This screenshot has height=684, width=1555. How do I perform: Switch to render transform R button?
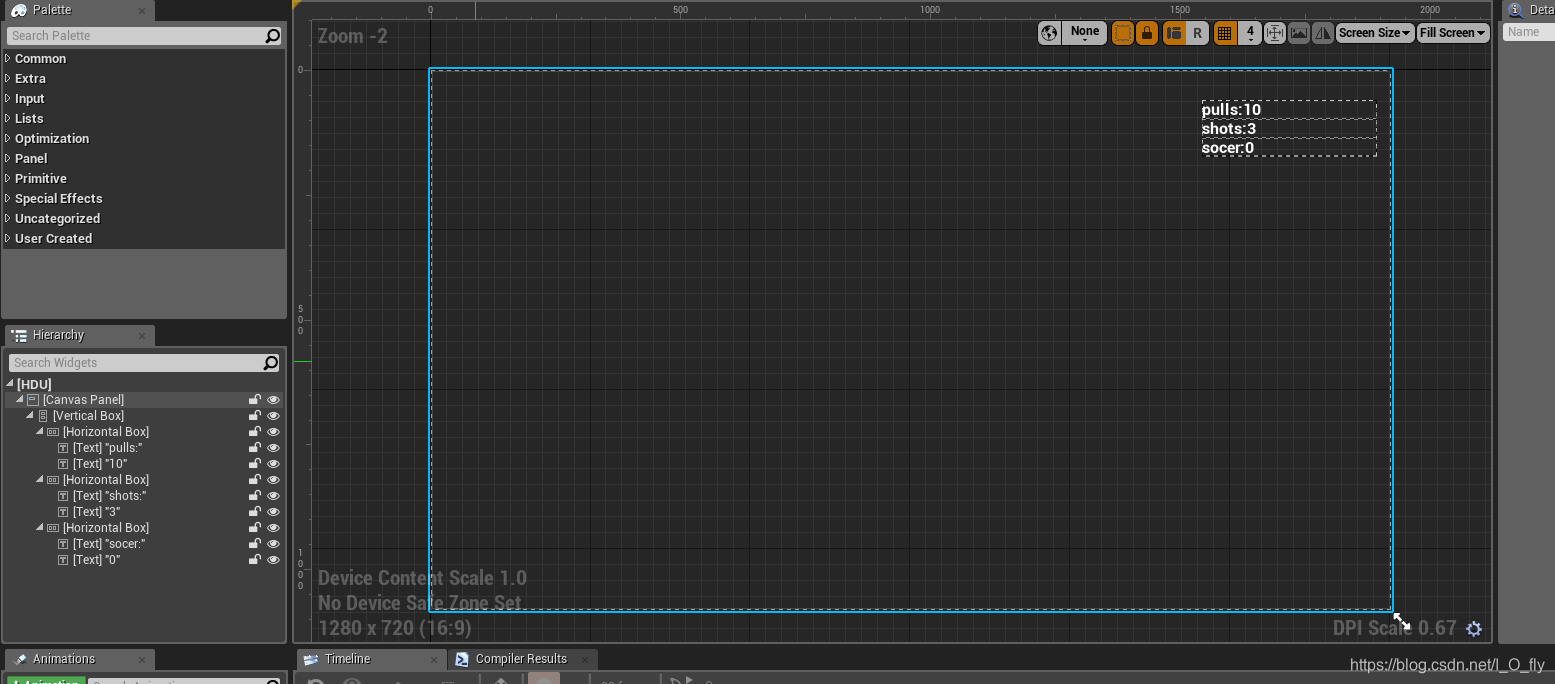(1198, 33)
